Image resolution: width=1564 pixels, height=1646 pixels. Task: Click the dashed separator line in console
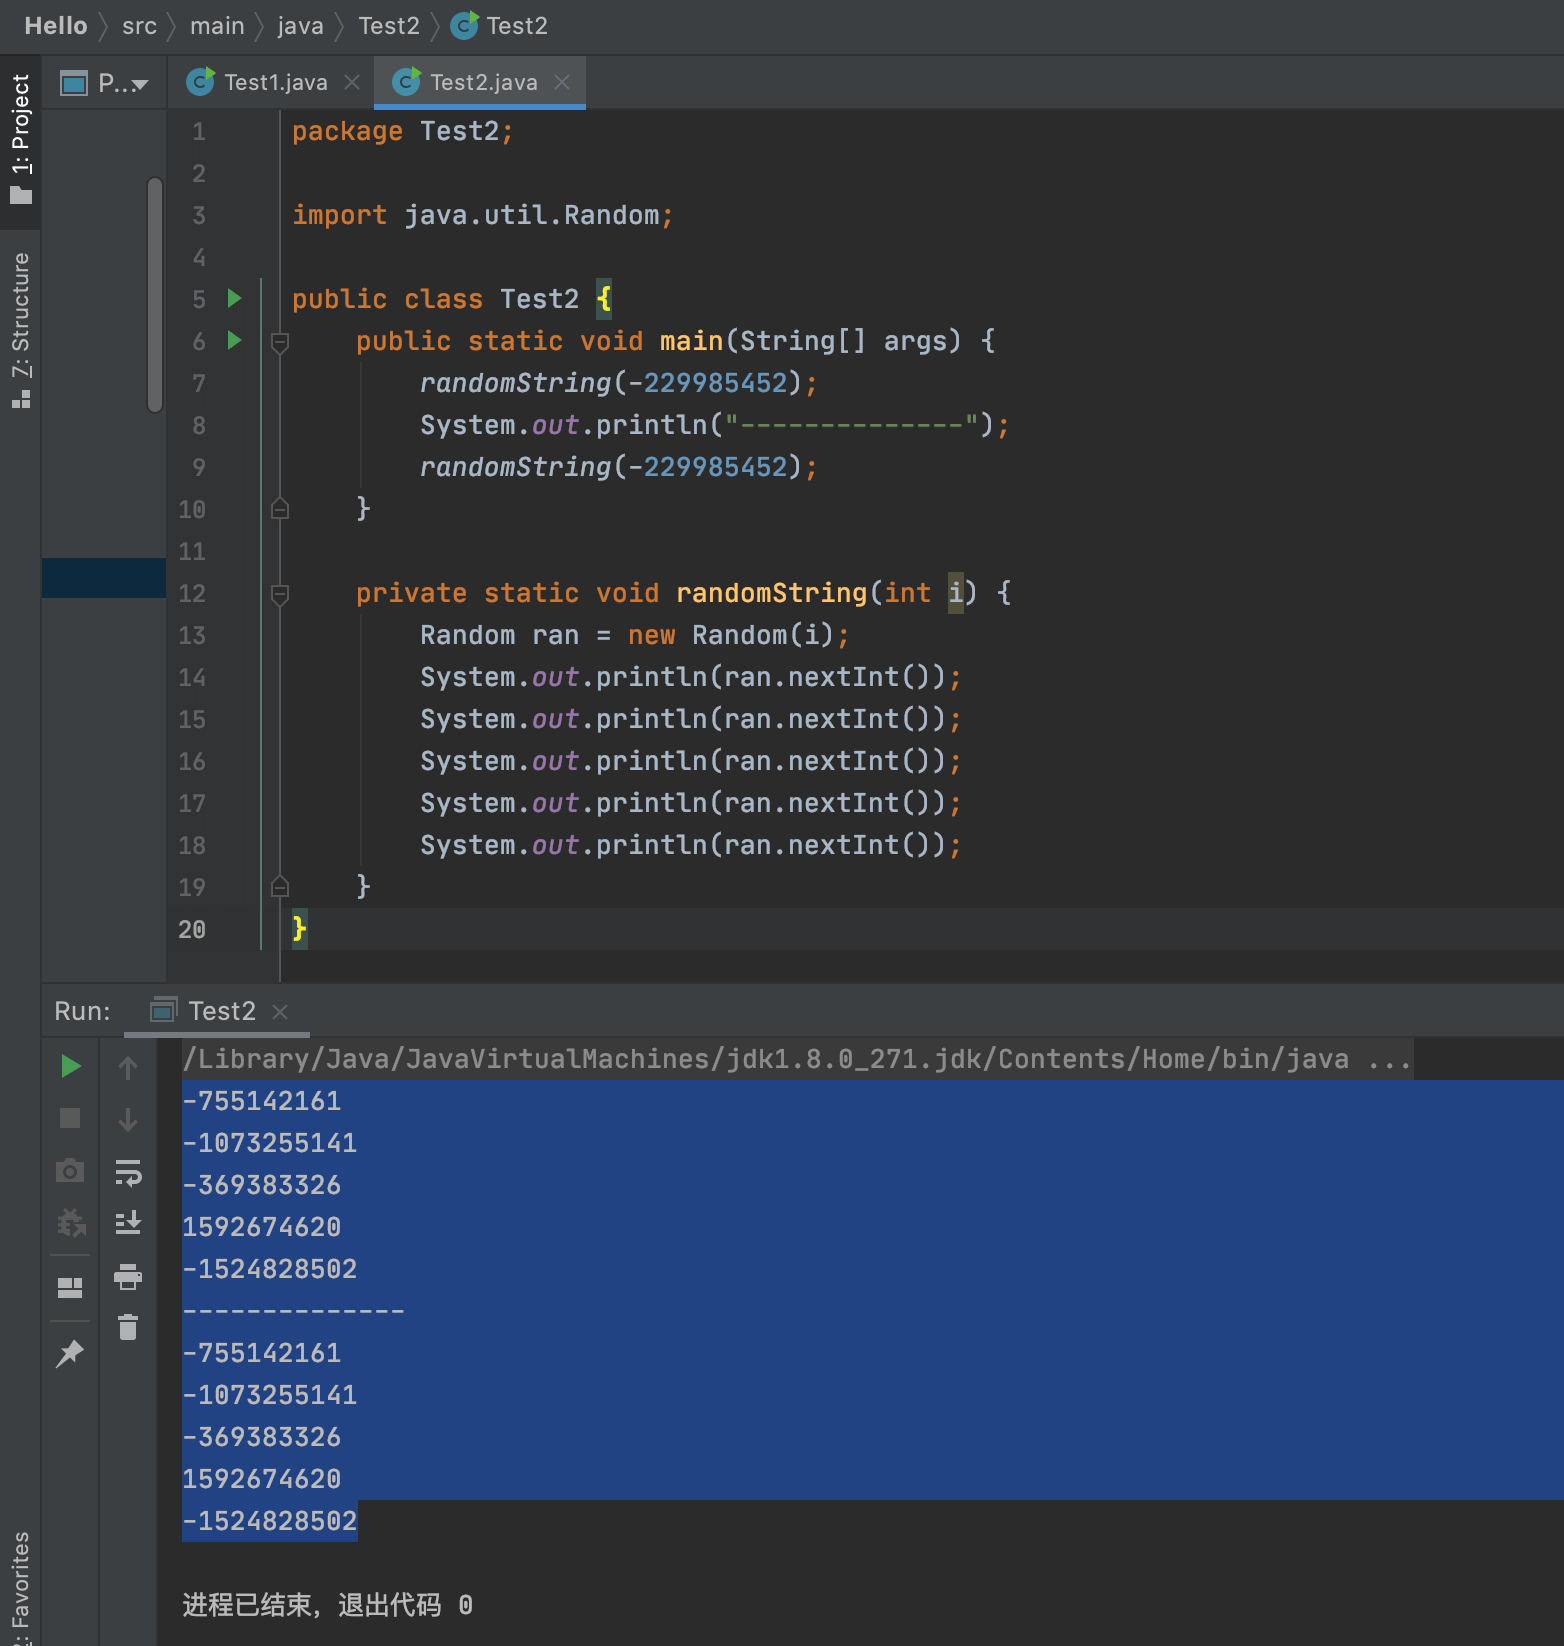(294, 1311)
